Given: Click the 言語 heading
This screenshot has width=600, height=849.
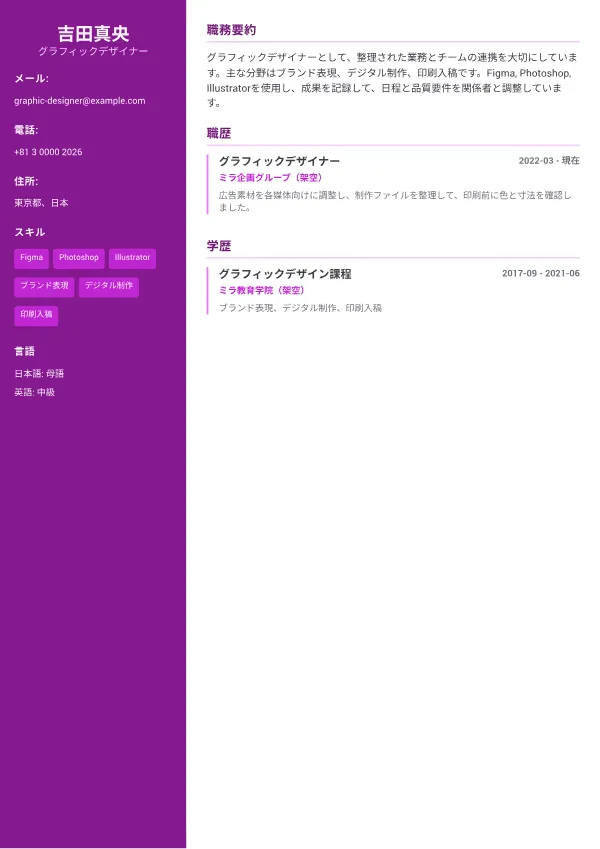Looking at the screenshot, I should click(24, 351).
